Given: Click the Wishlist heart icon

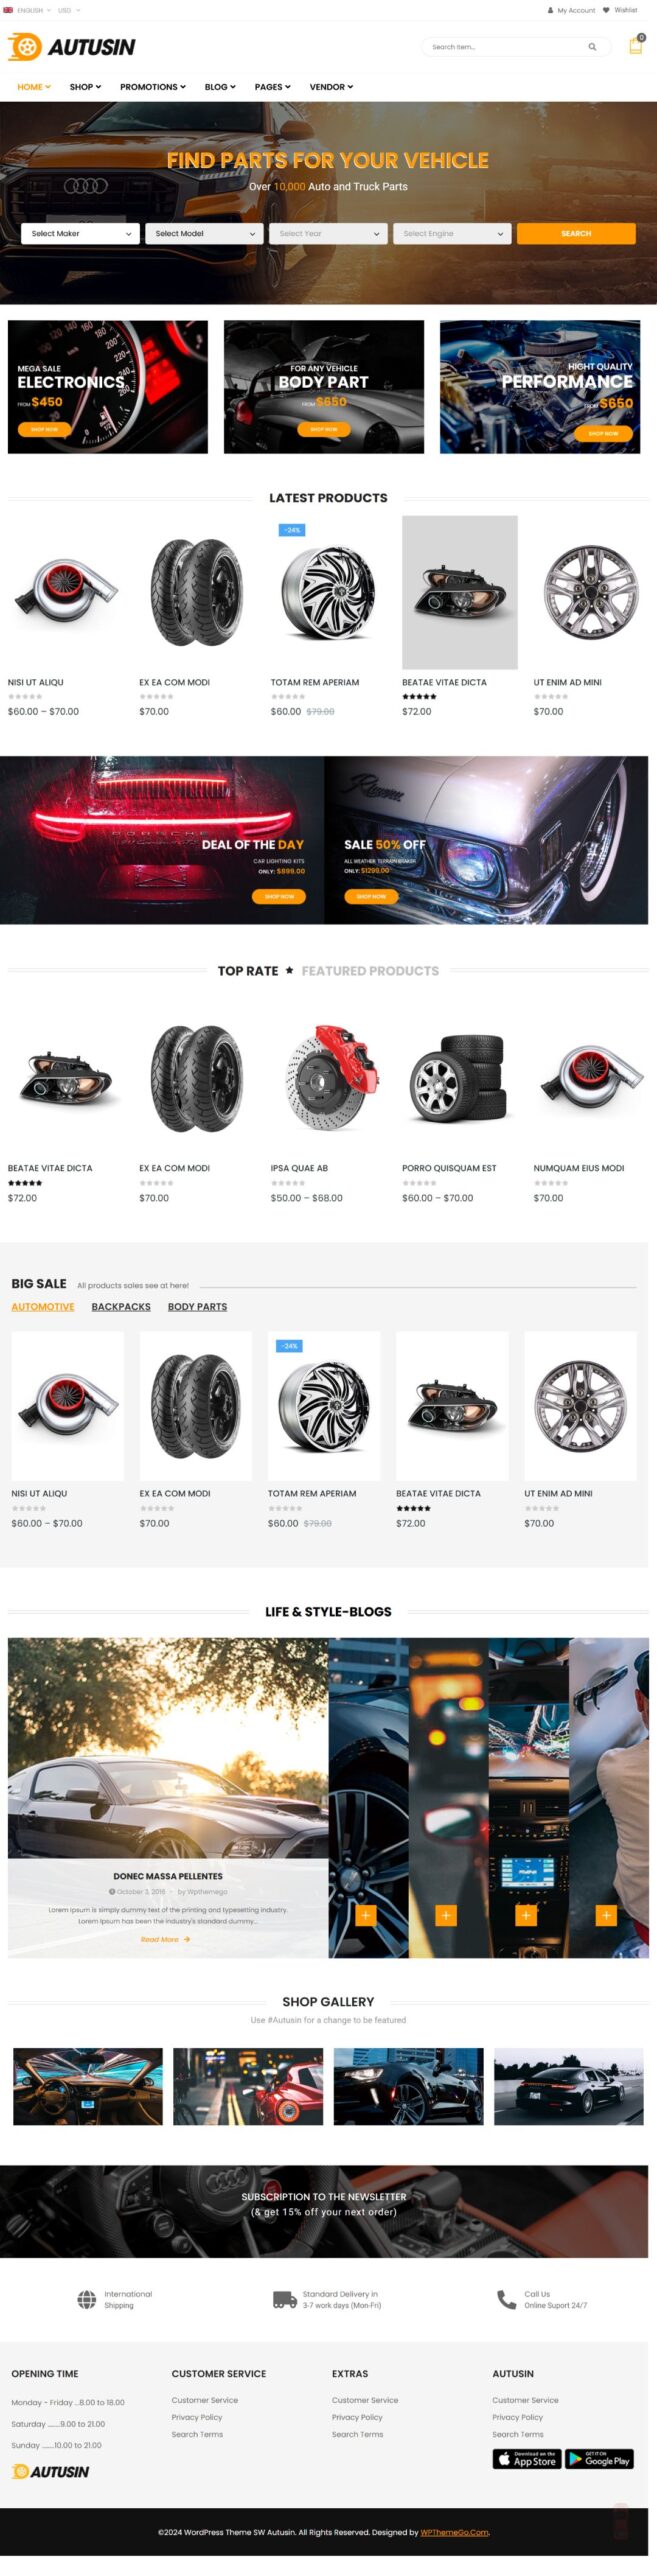Looking at the screenshot, I should tap(606, 10).
